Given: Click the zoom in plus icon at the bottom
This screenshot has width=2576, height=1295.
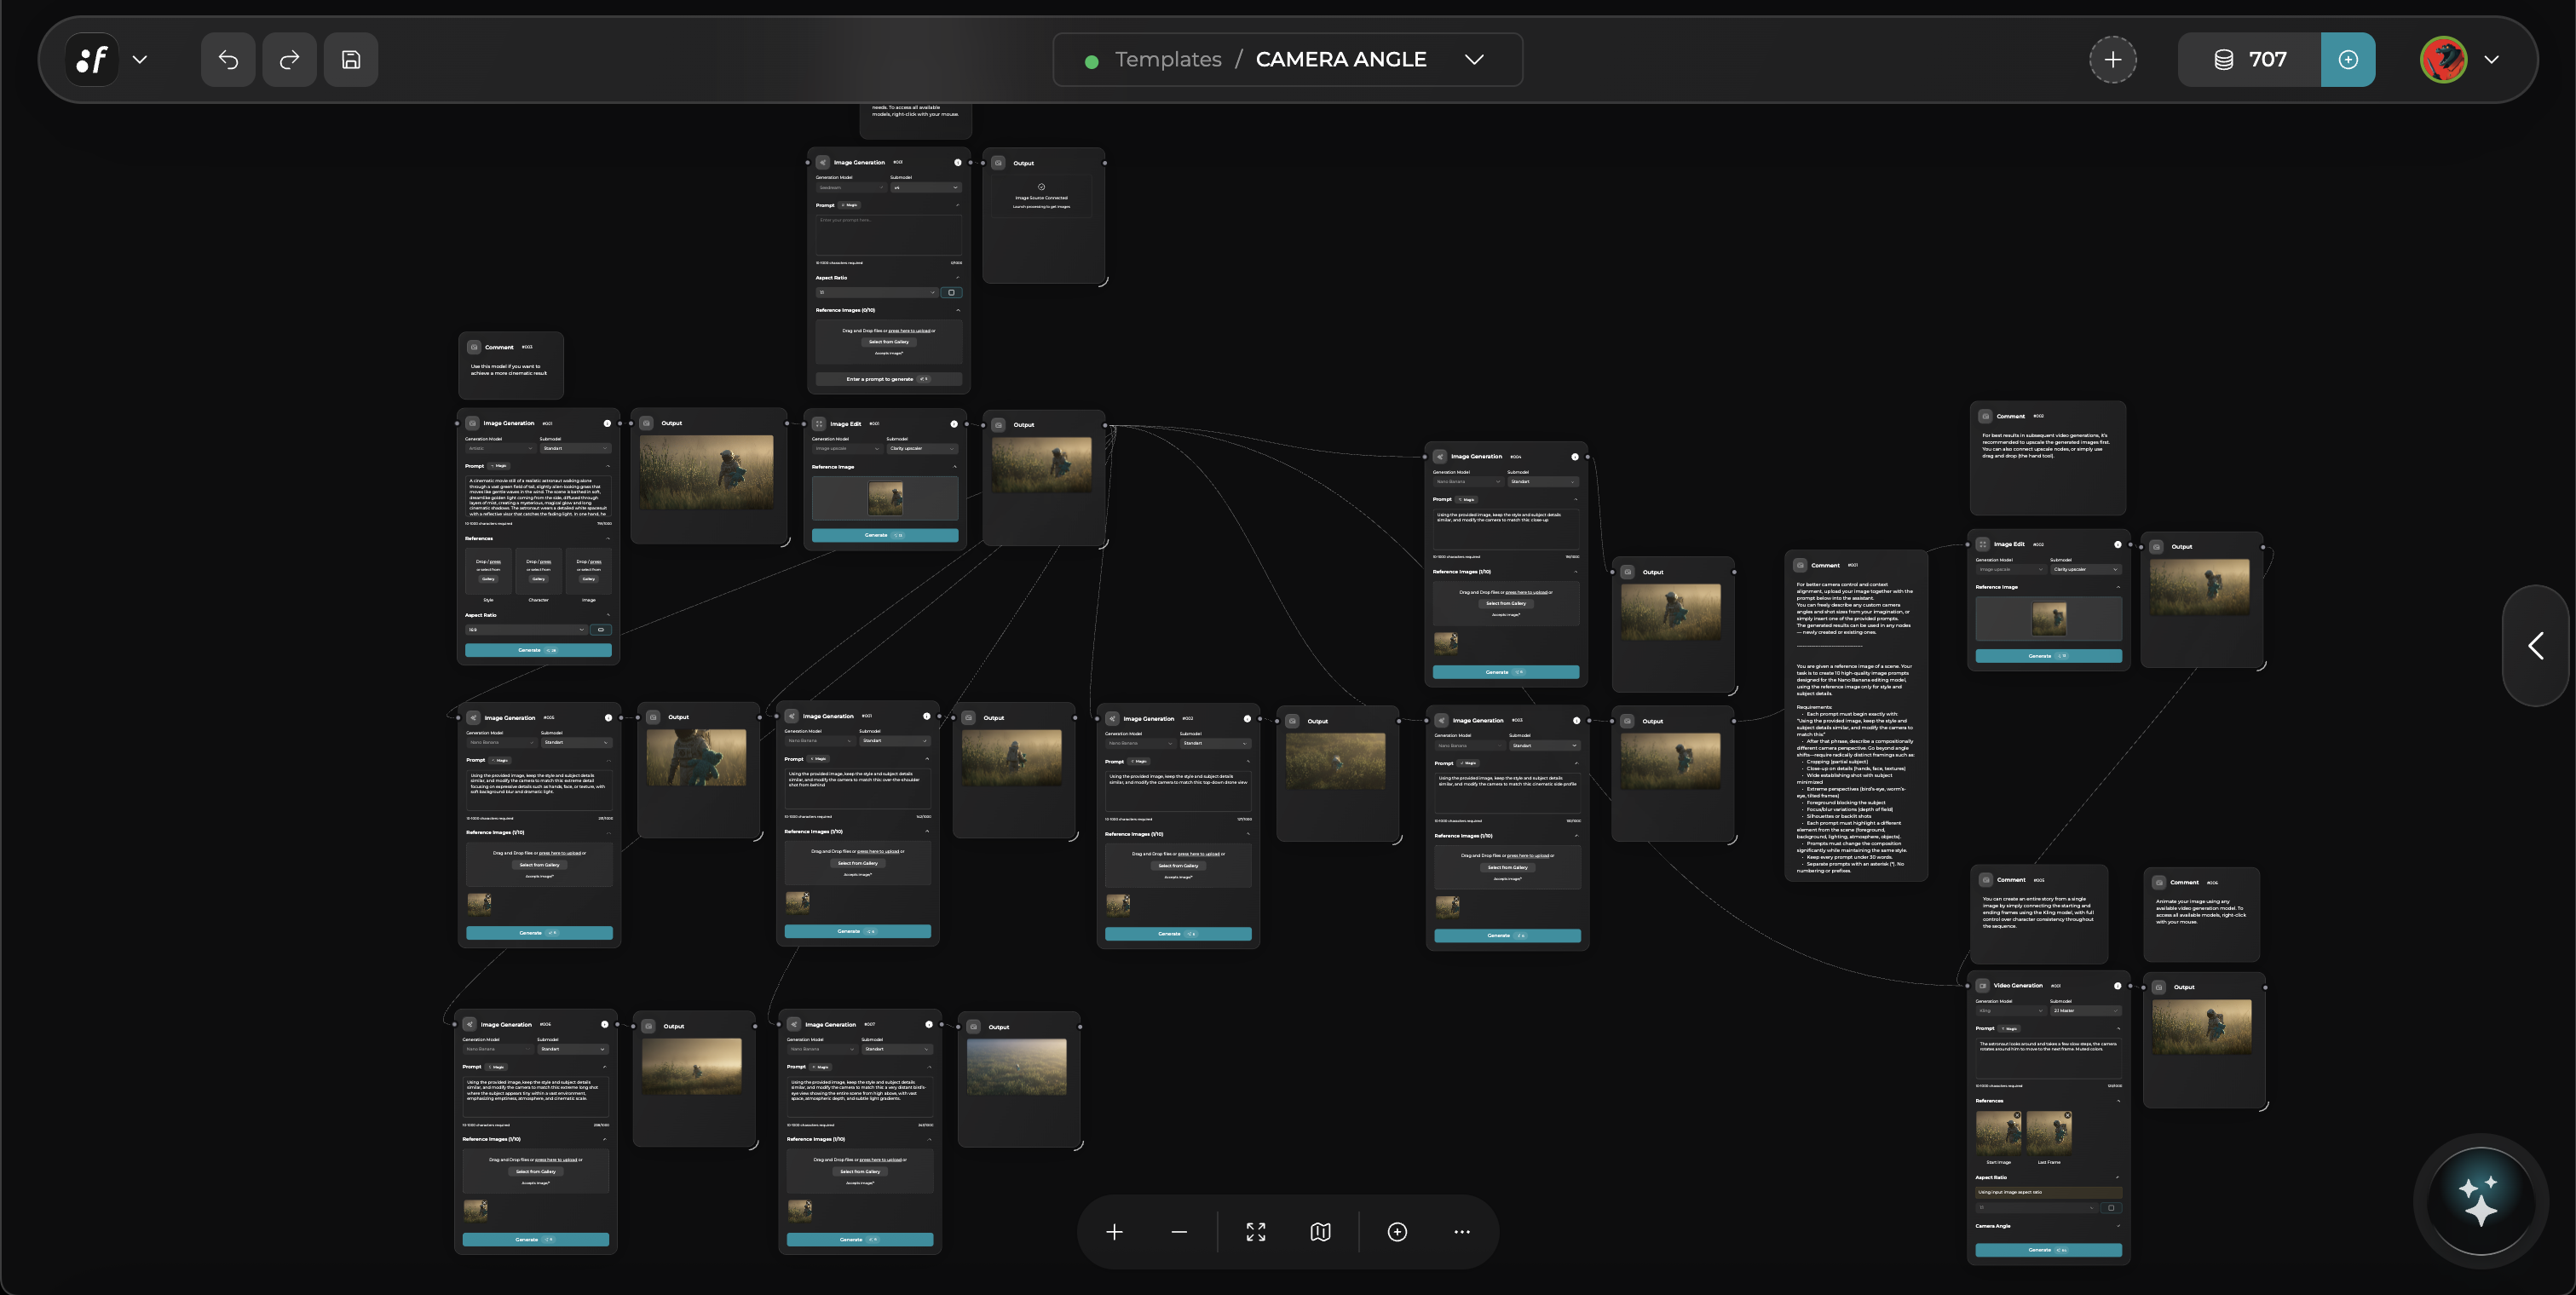Looking at the screenshot, I should [x=1114, y=1231].
